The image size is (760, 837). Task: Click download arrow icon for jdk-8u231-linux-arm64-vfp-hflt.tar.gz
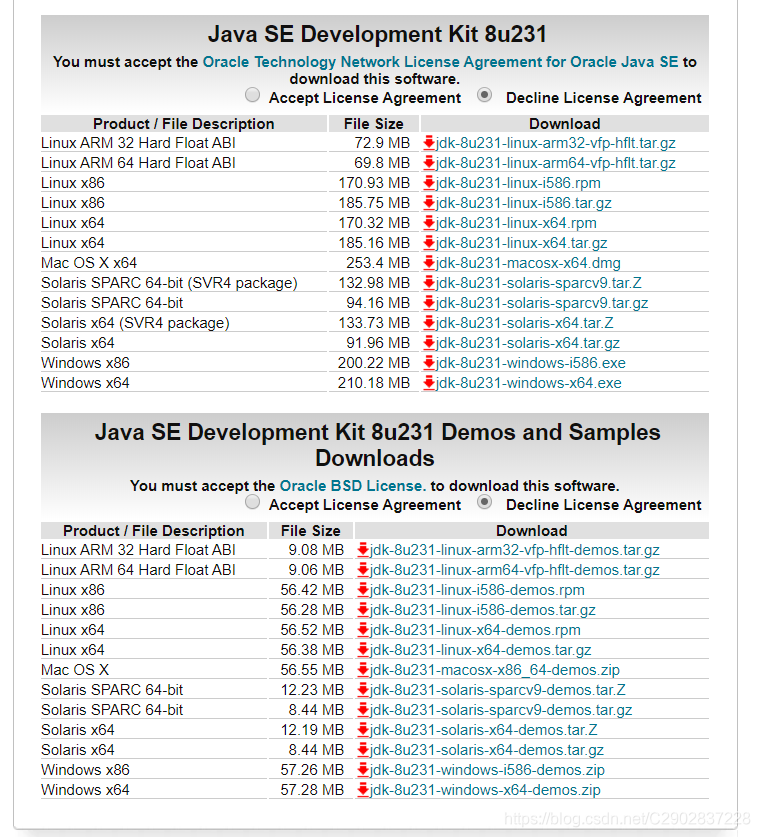pos(429,163)
